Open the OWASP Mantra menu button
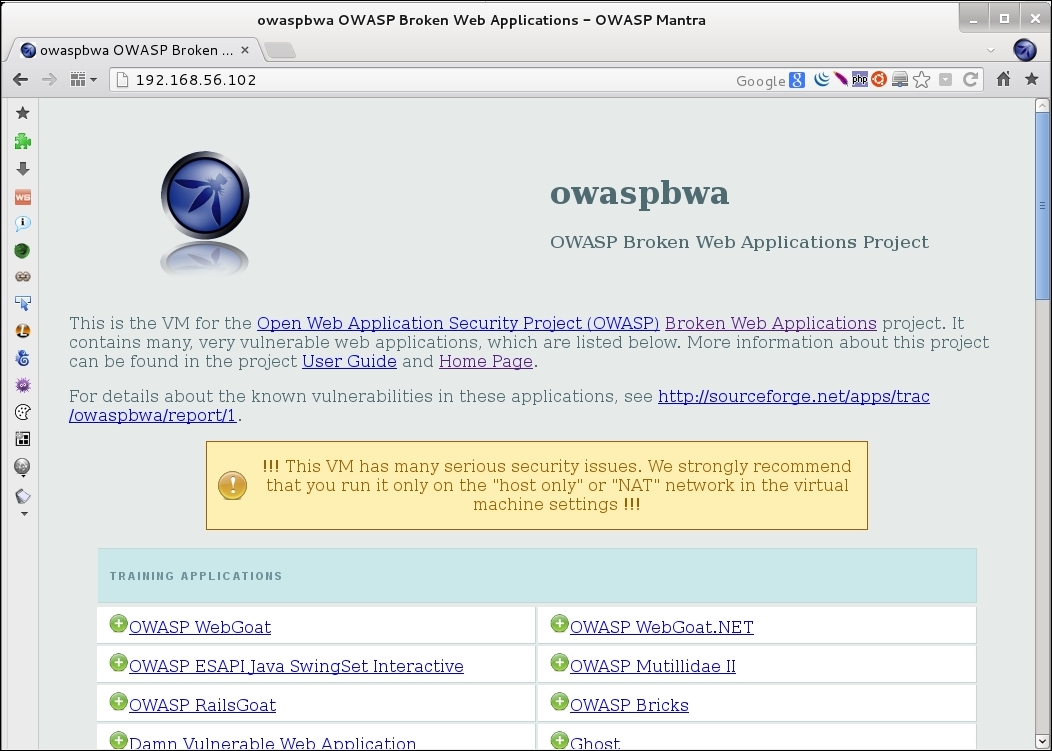 point(1025,50)
